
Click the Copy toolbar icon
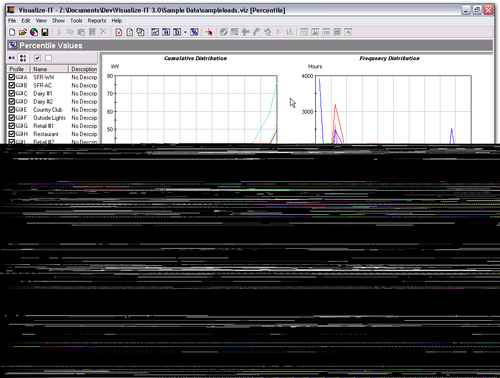[70, 32]
